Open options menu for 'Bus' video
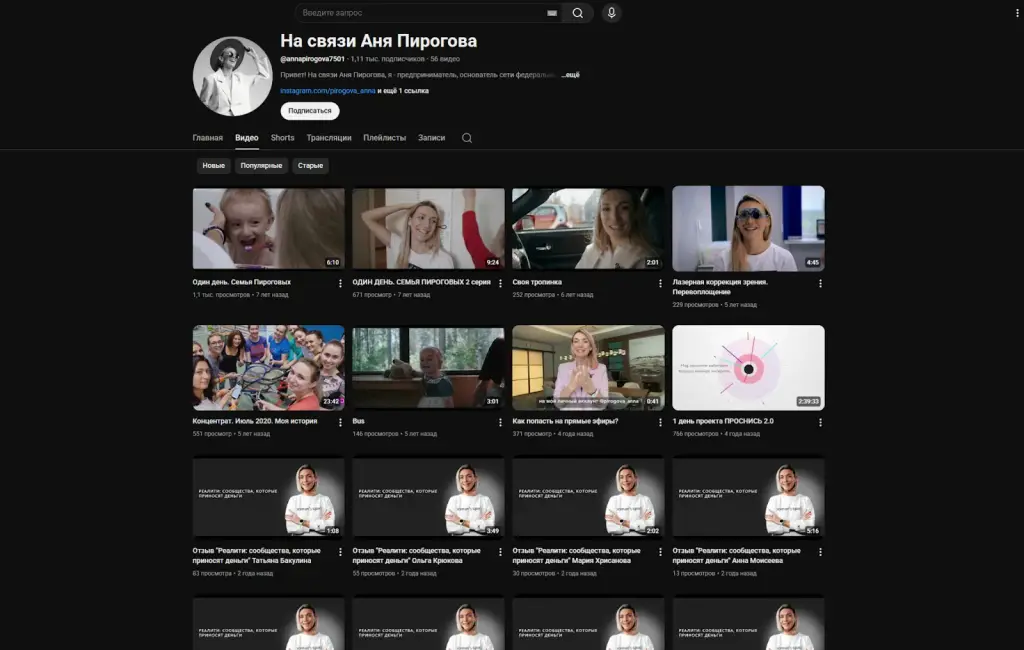This screenshot has width=1024, height=650. [500, 423]
